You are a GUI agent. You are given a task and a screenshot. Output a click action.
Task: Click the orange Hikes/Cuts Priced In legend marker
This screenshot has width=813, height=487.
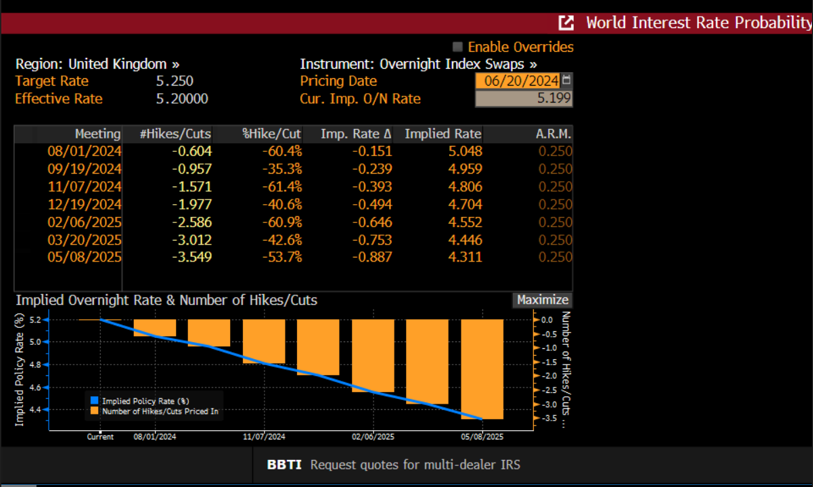(x=95, y=410)
